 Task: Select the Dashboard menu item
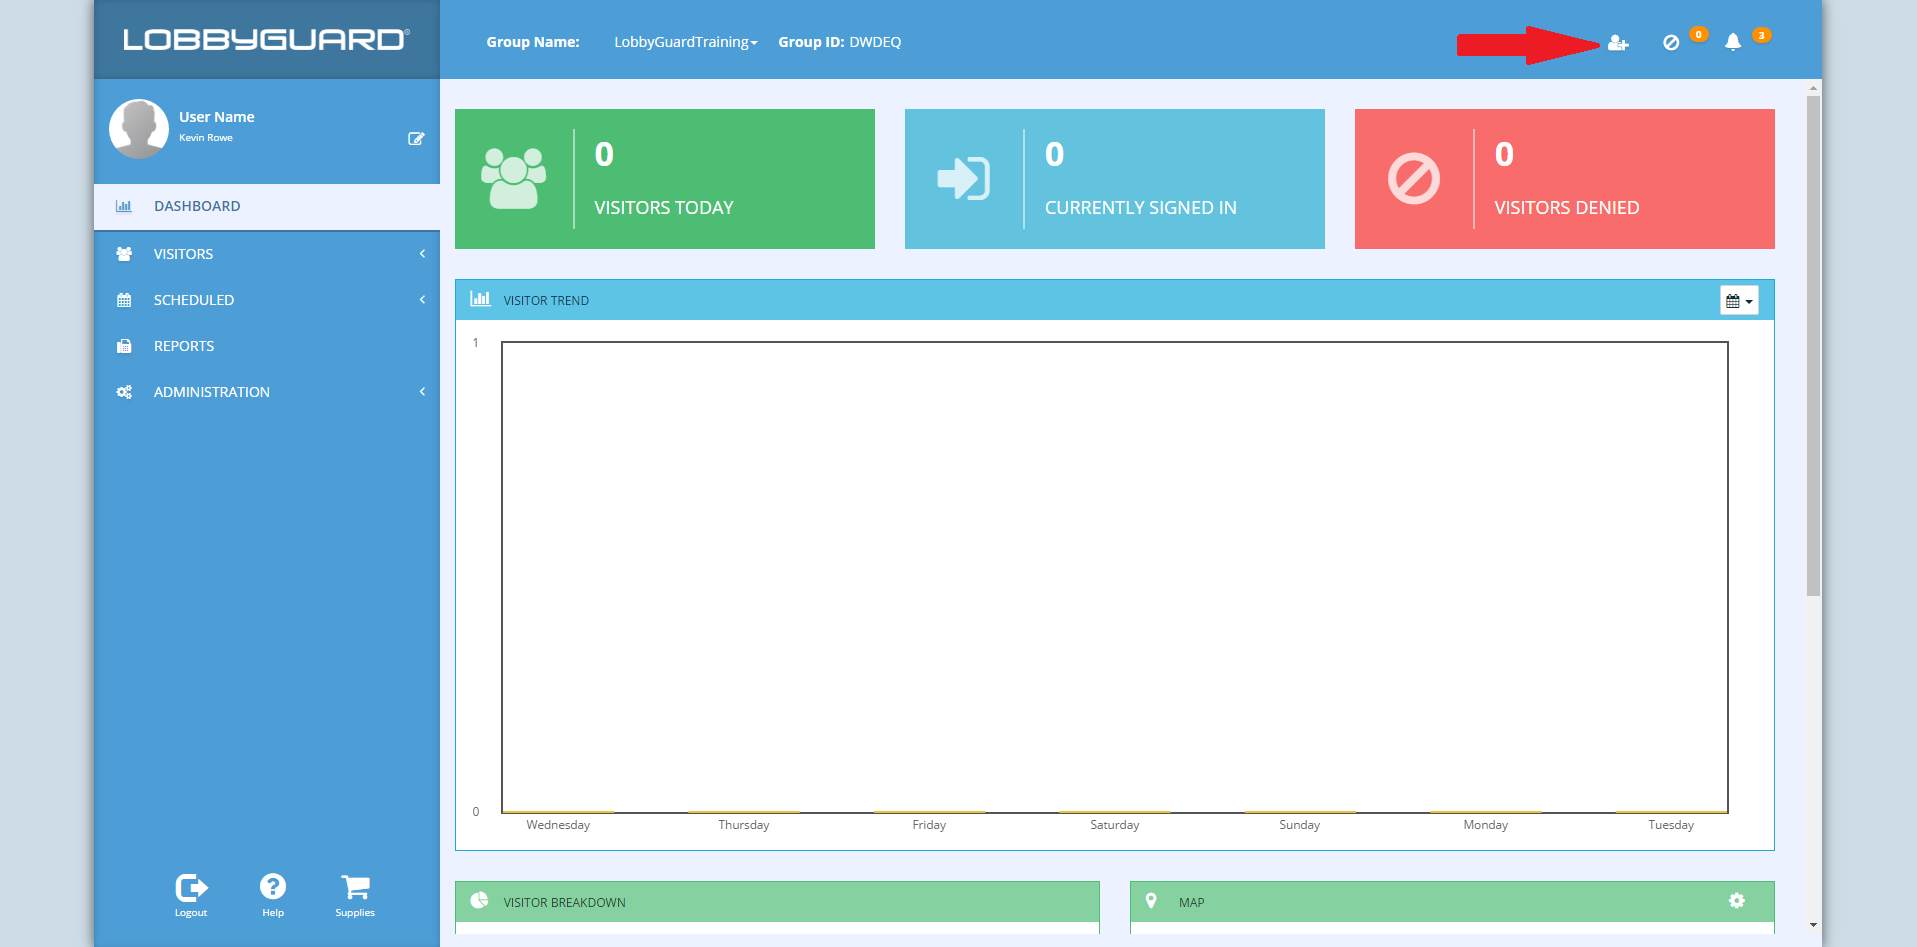[196, 205]
